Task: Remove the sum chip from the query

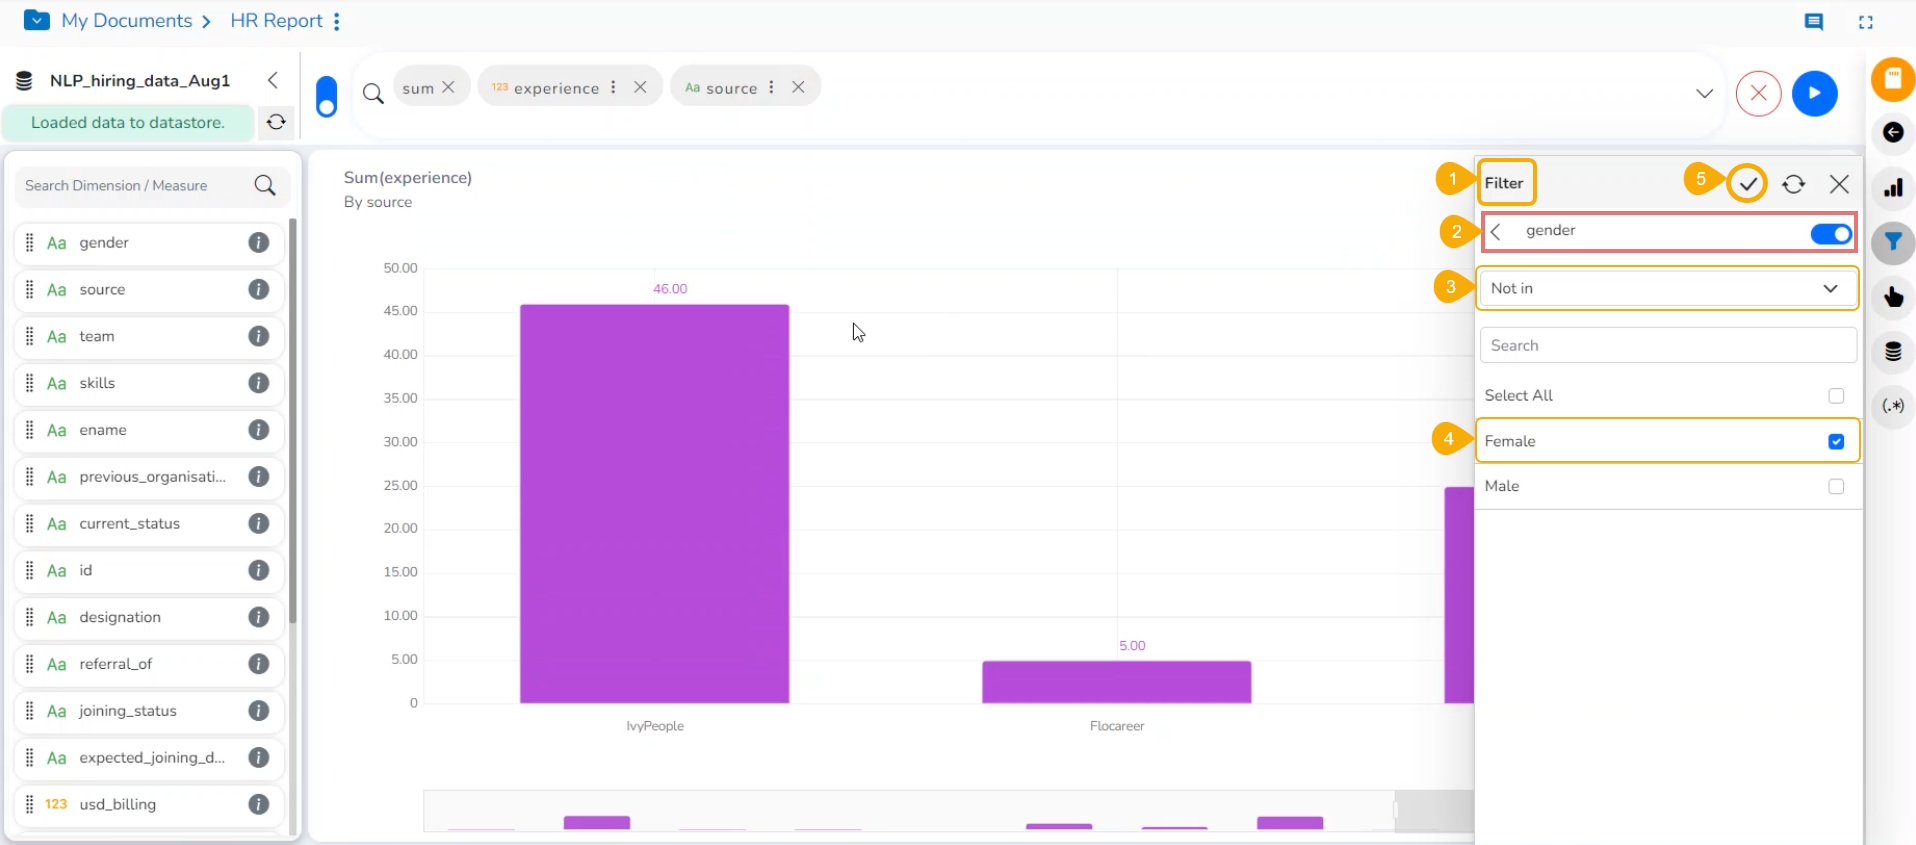Action: pyautogui.click(x=449, y=87)
